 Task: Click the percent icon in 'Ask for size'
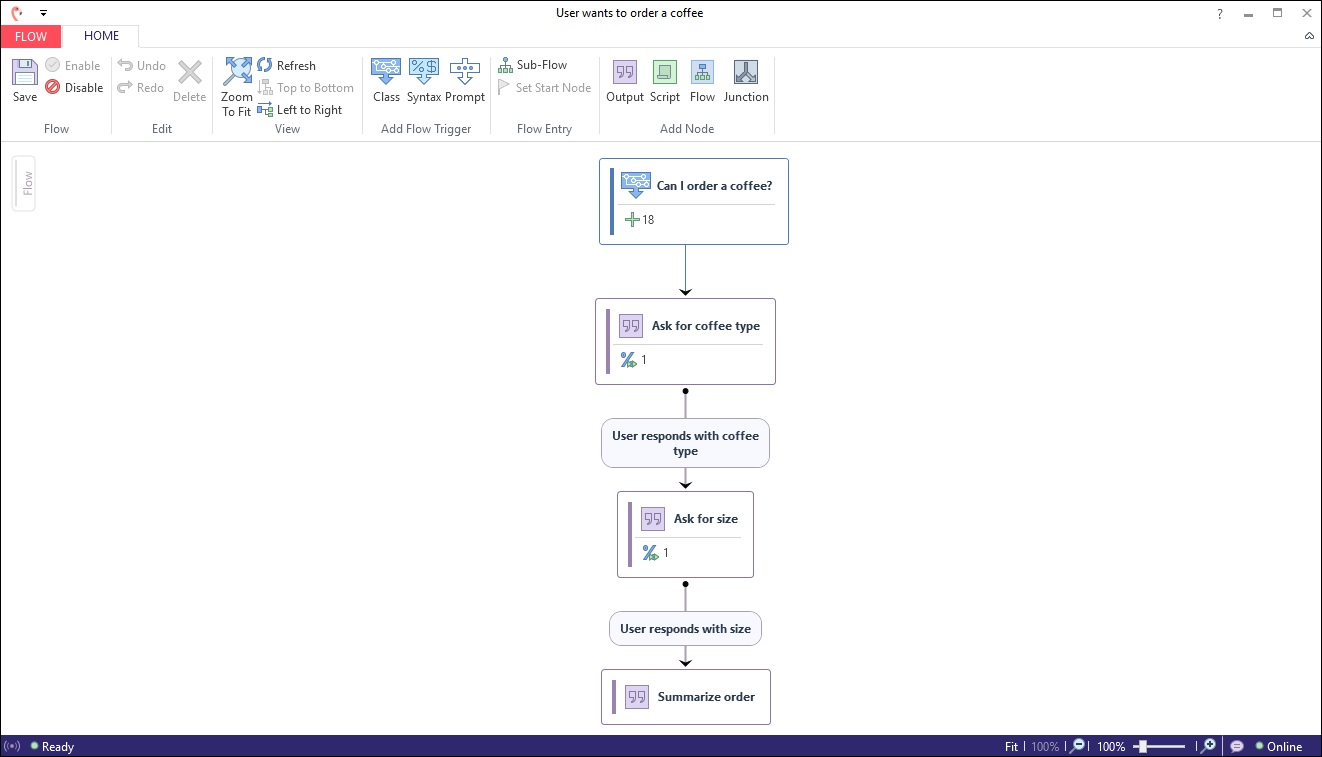point(650,553)
